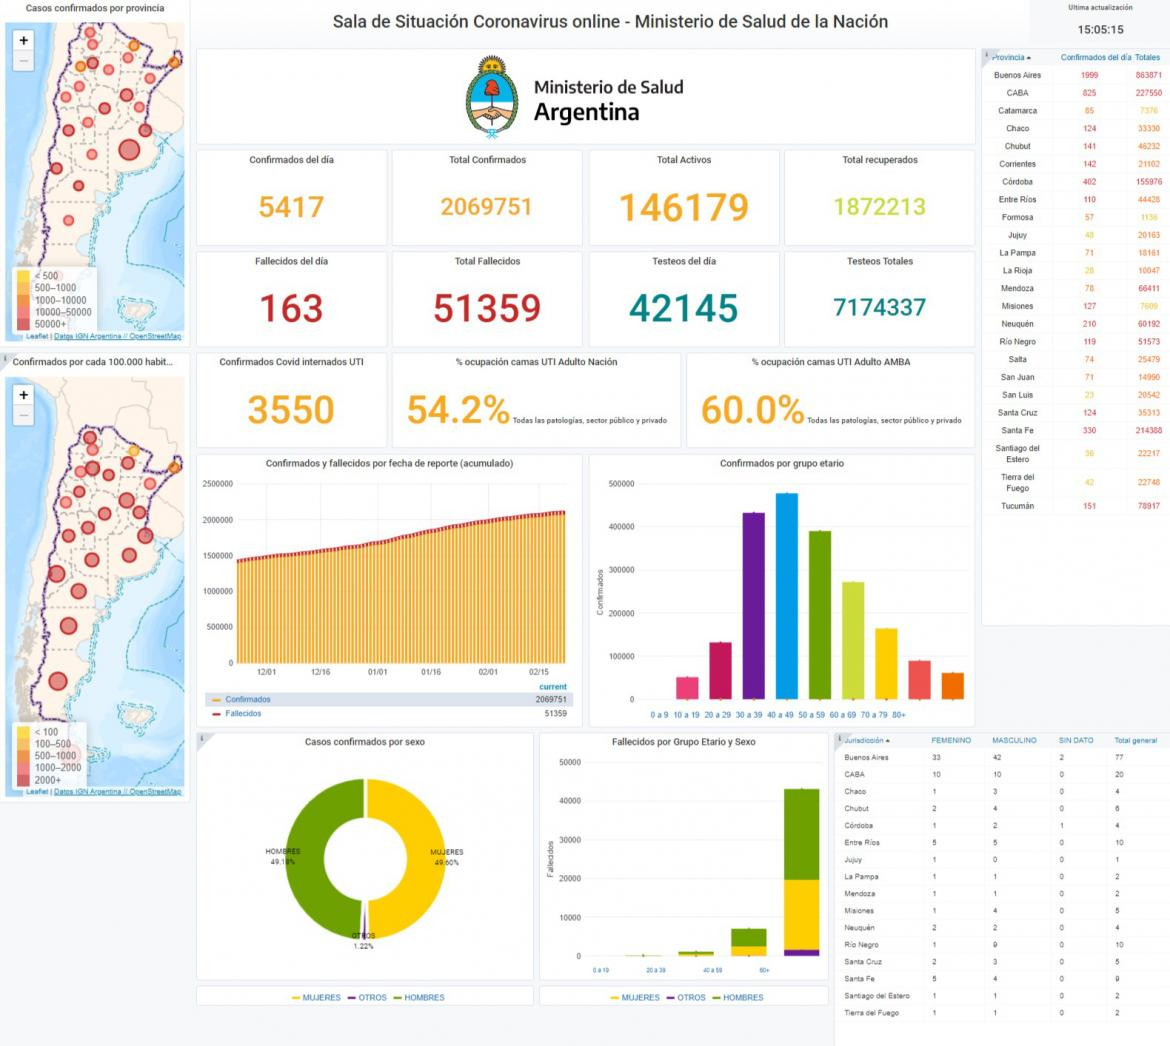Click the Fallecidos del día panel title

click(x=291, y=261)
